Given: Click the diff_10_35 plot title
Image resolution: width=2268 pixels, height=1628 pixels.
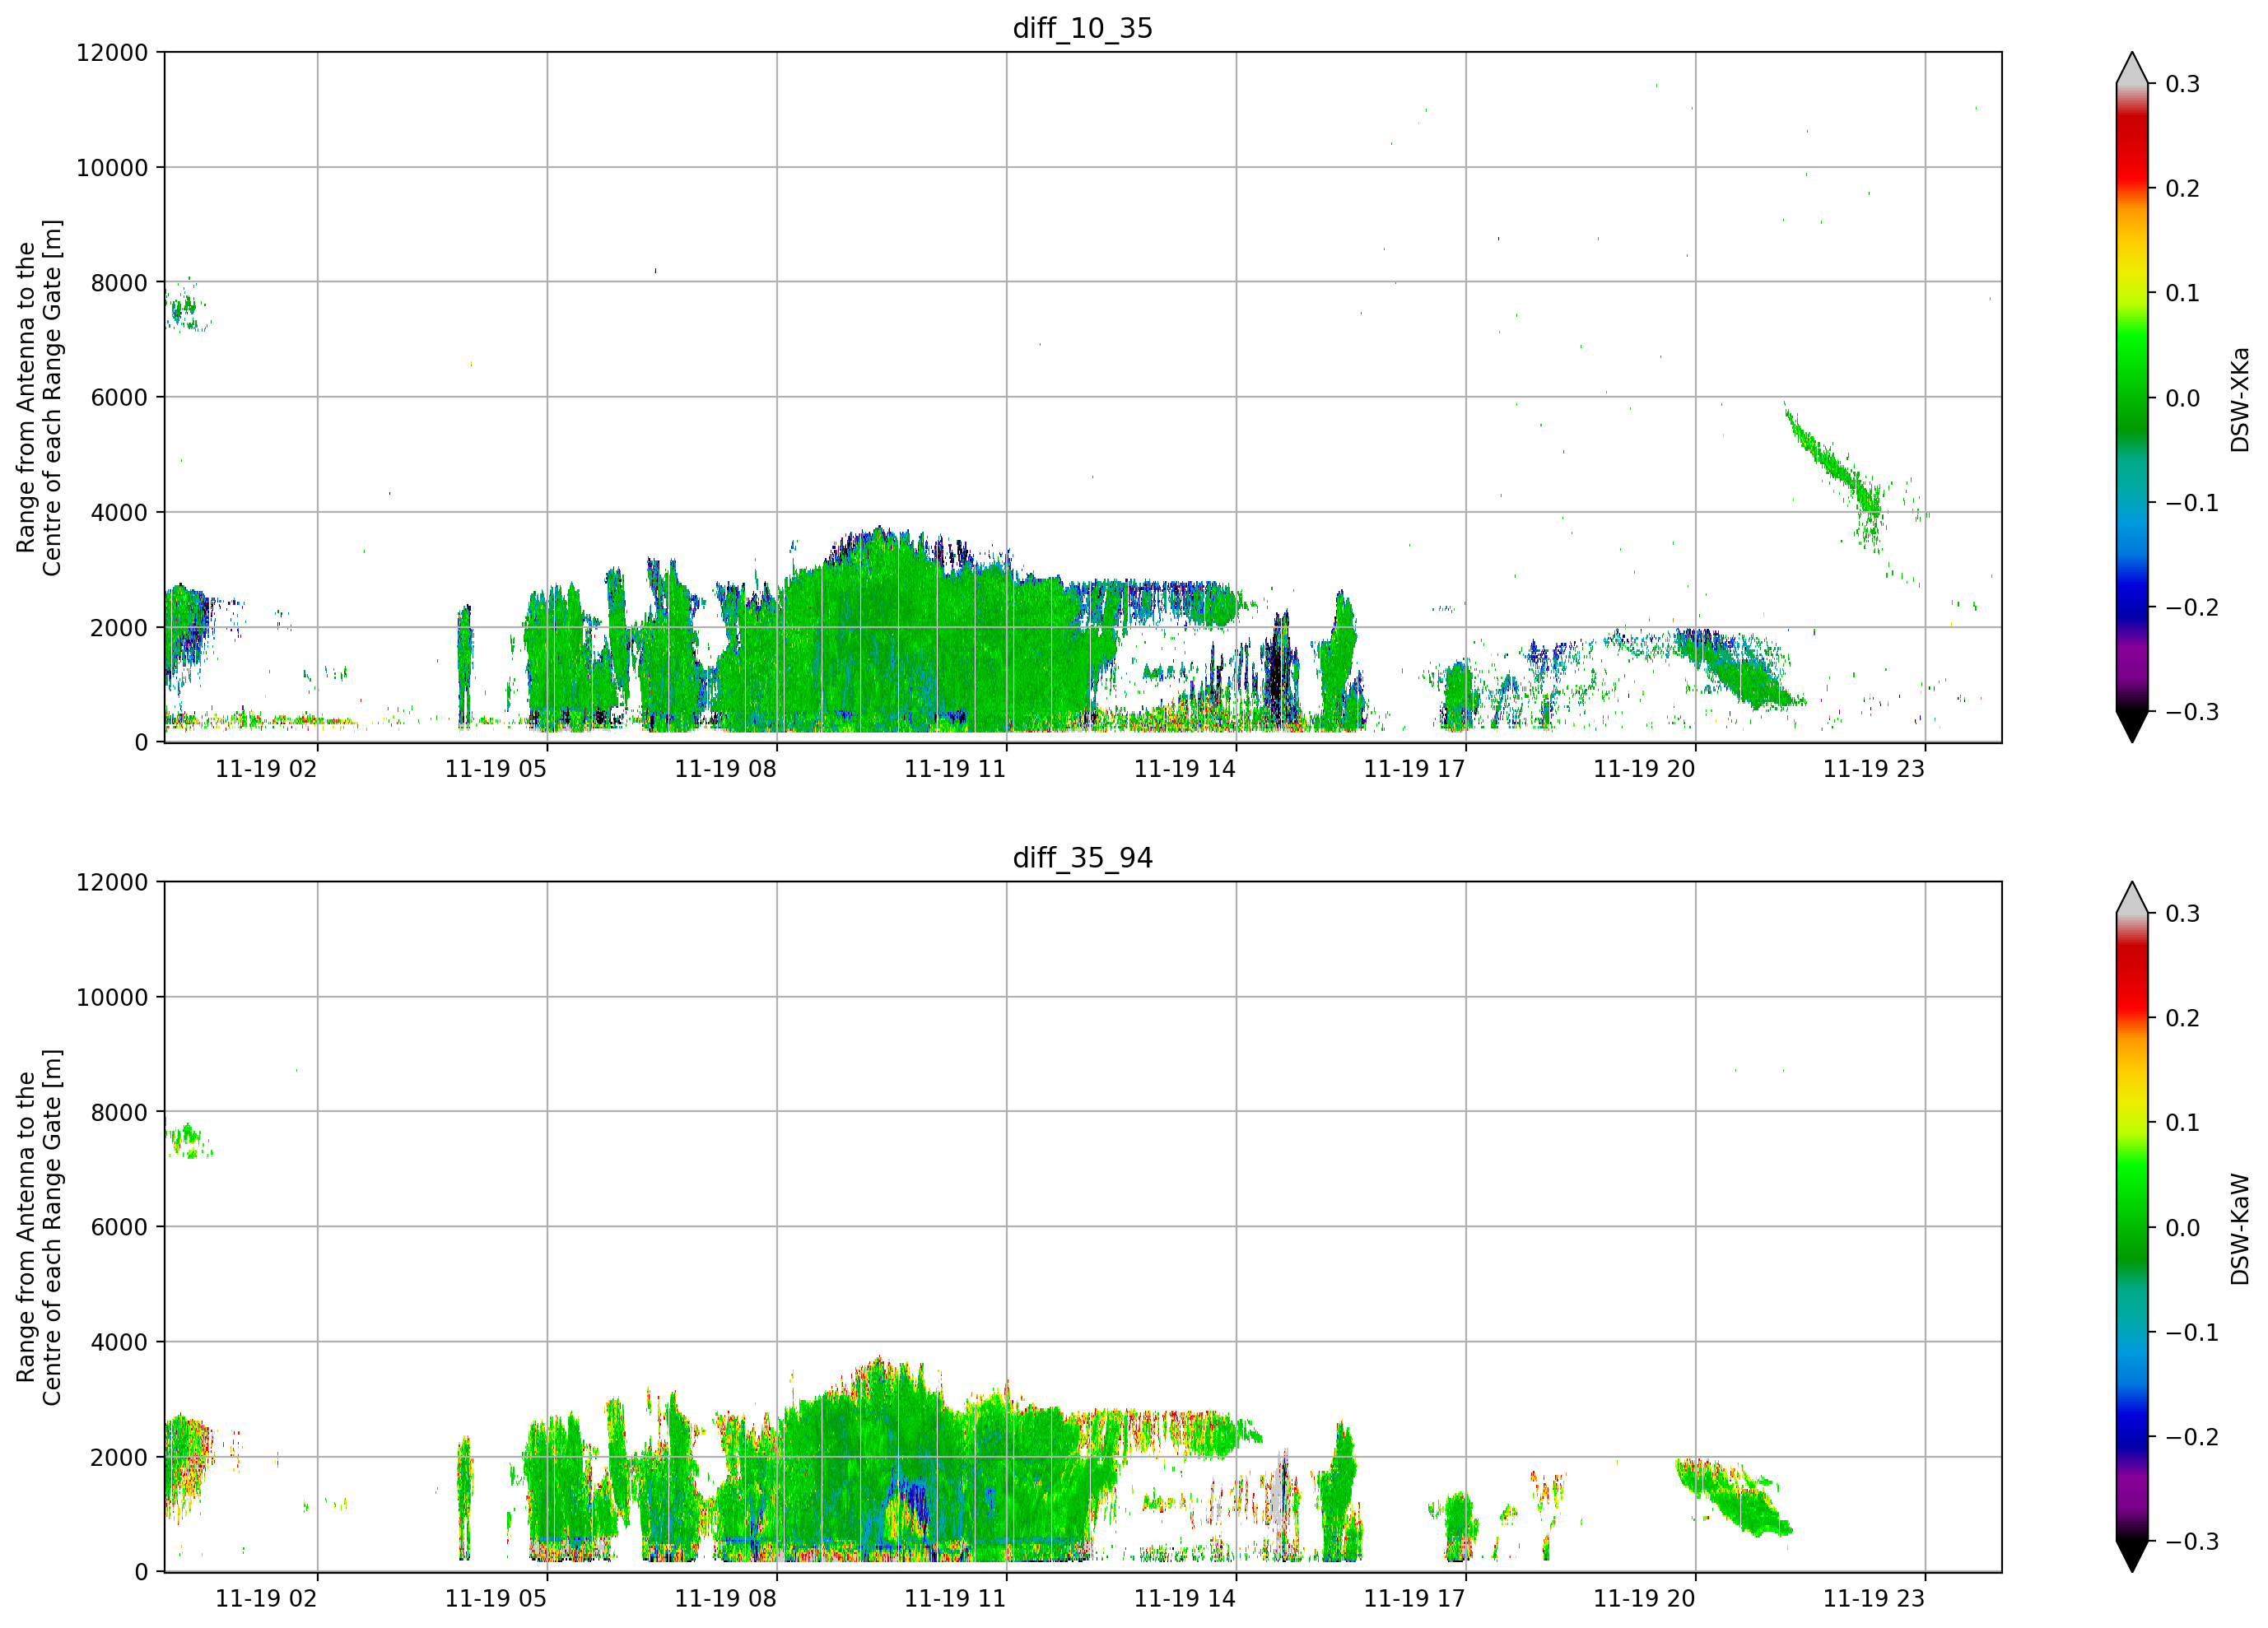Looking at the screenshot, I should 1082,28.
